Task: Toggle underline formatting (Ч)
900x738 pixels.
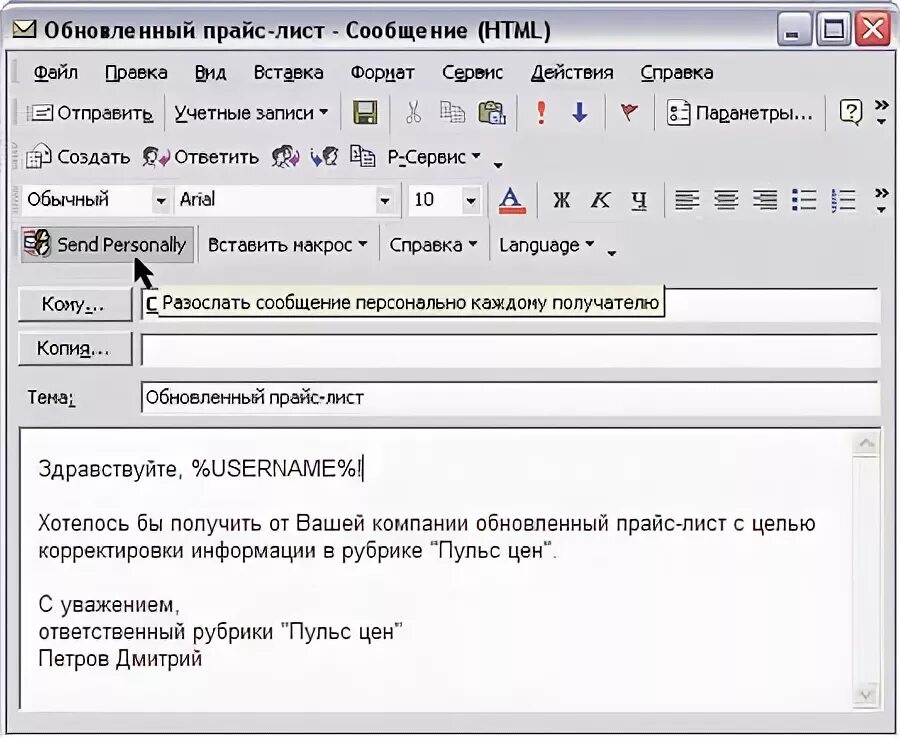Action: [639, 200]
